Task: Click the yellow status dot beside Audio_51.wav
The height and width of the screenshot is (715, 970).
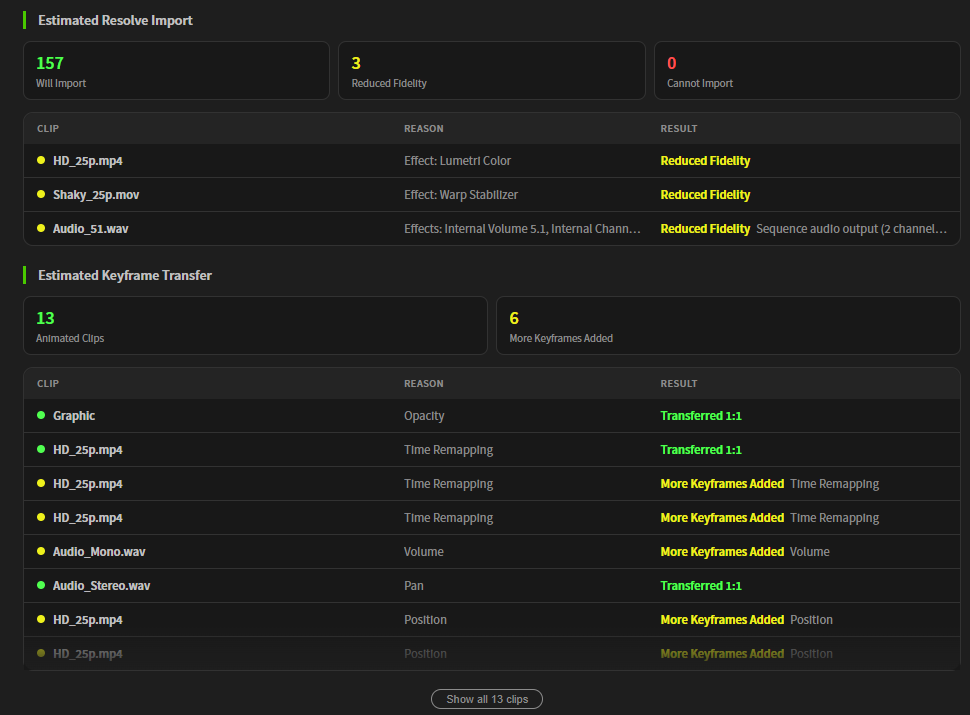Action: point(41,228)
